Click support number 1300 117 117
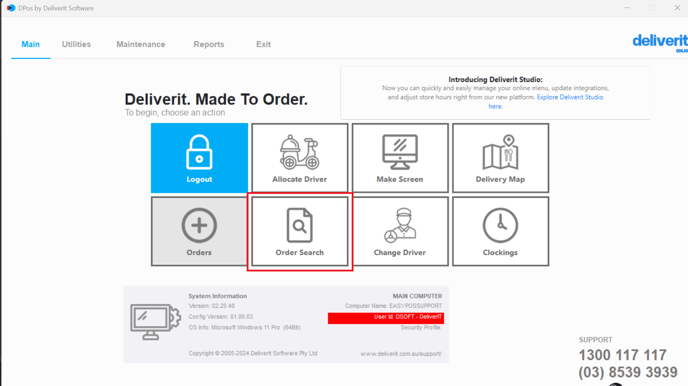 pyautogui.click(x=623, y=355)
